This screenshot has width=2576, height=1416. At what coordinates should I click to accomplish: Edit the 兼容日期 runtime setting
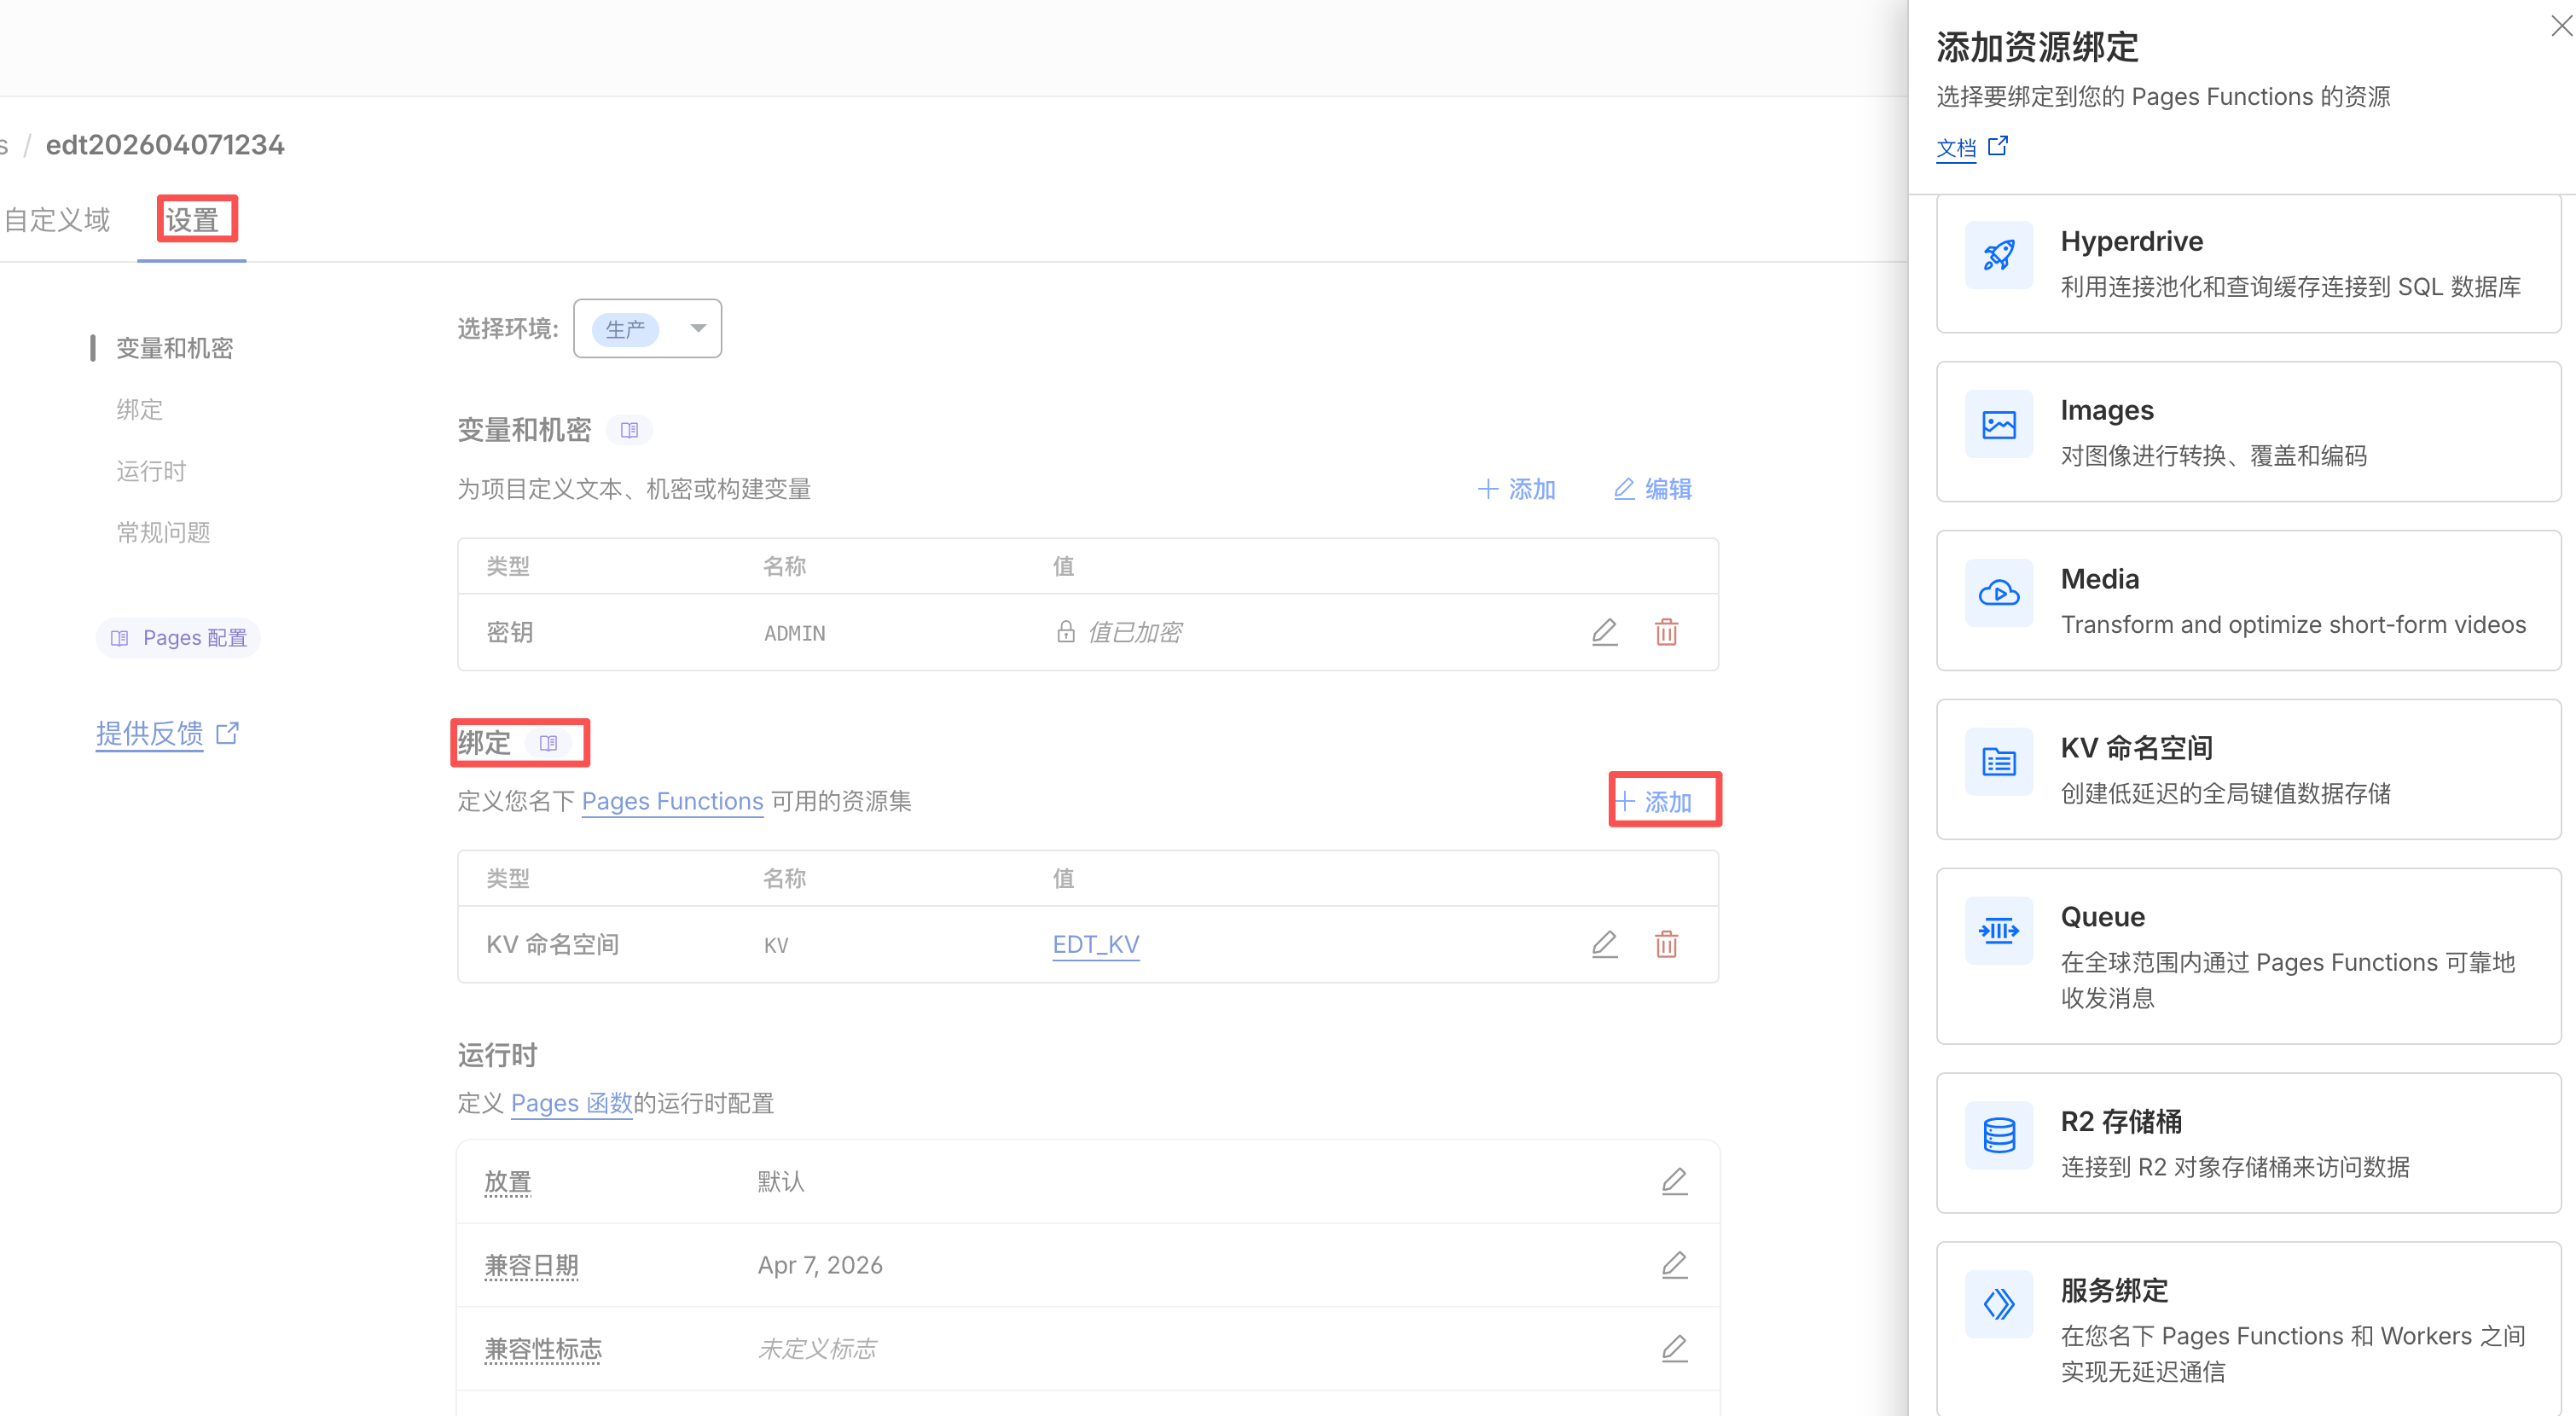(1674, 1265)
